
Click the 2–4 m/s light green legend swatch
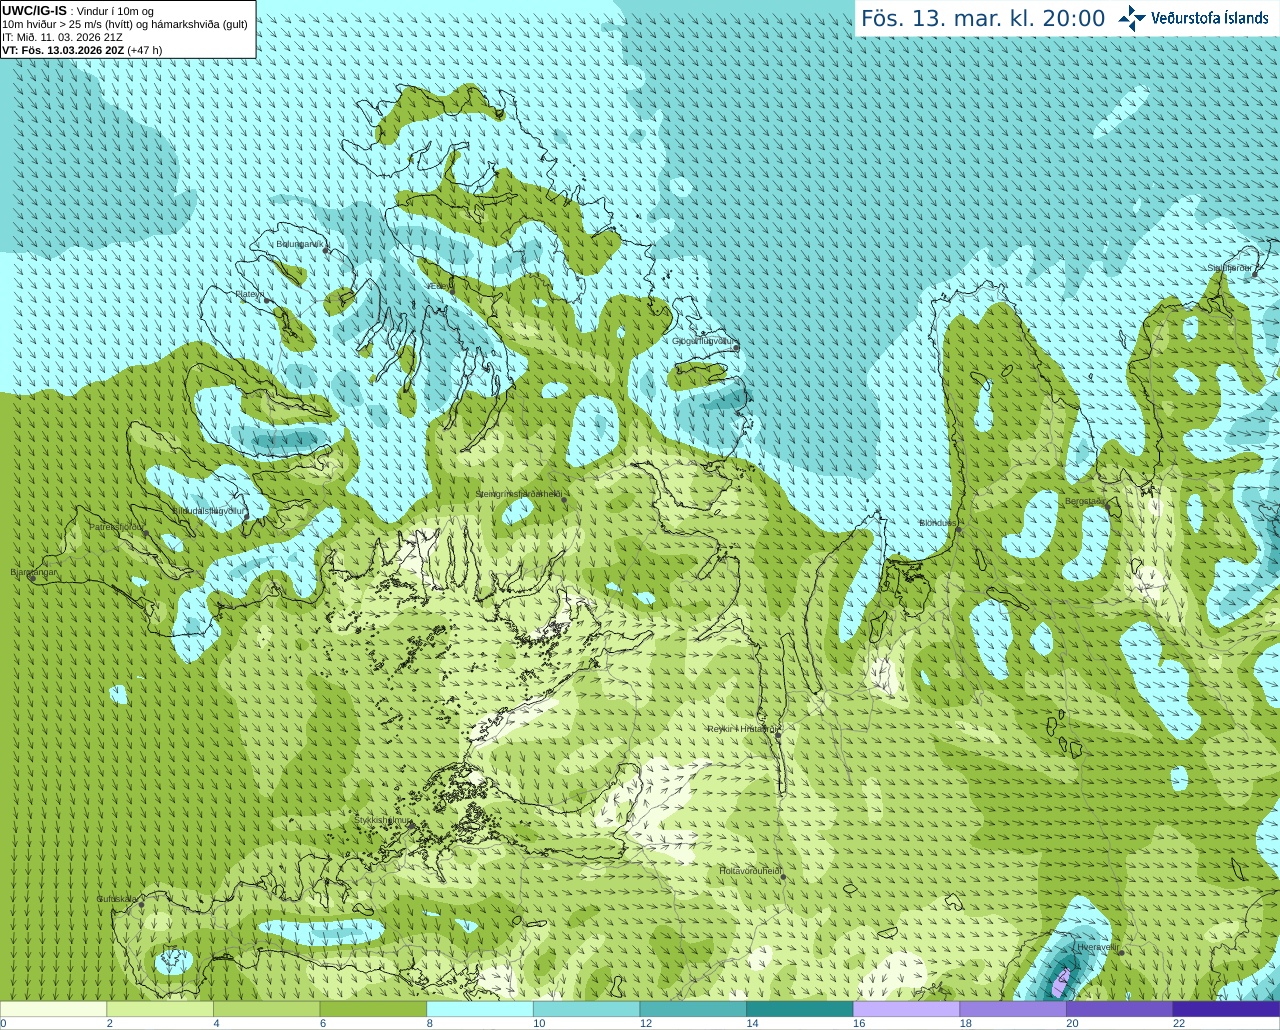(x=160, y=1009)
